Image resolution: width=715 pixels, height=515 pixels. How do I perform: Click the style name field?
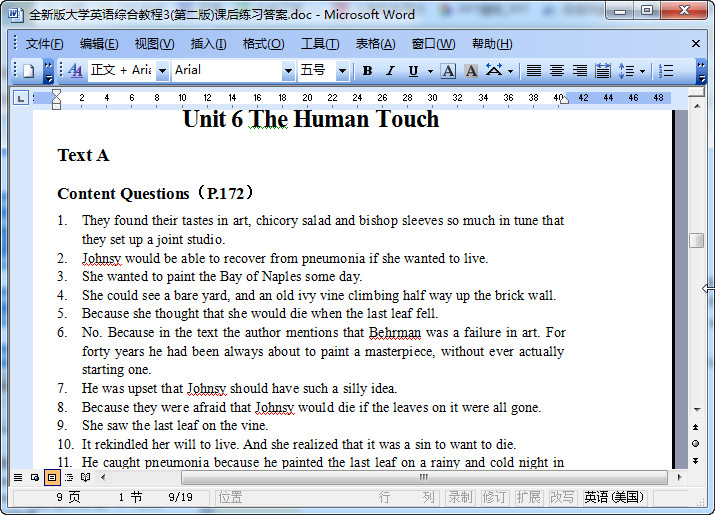122,70
